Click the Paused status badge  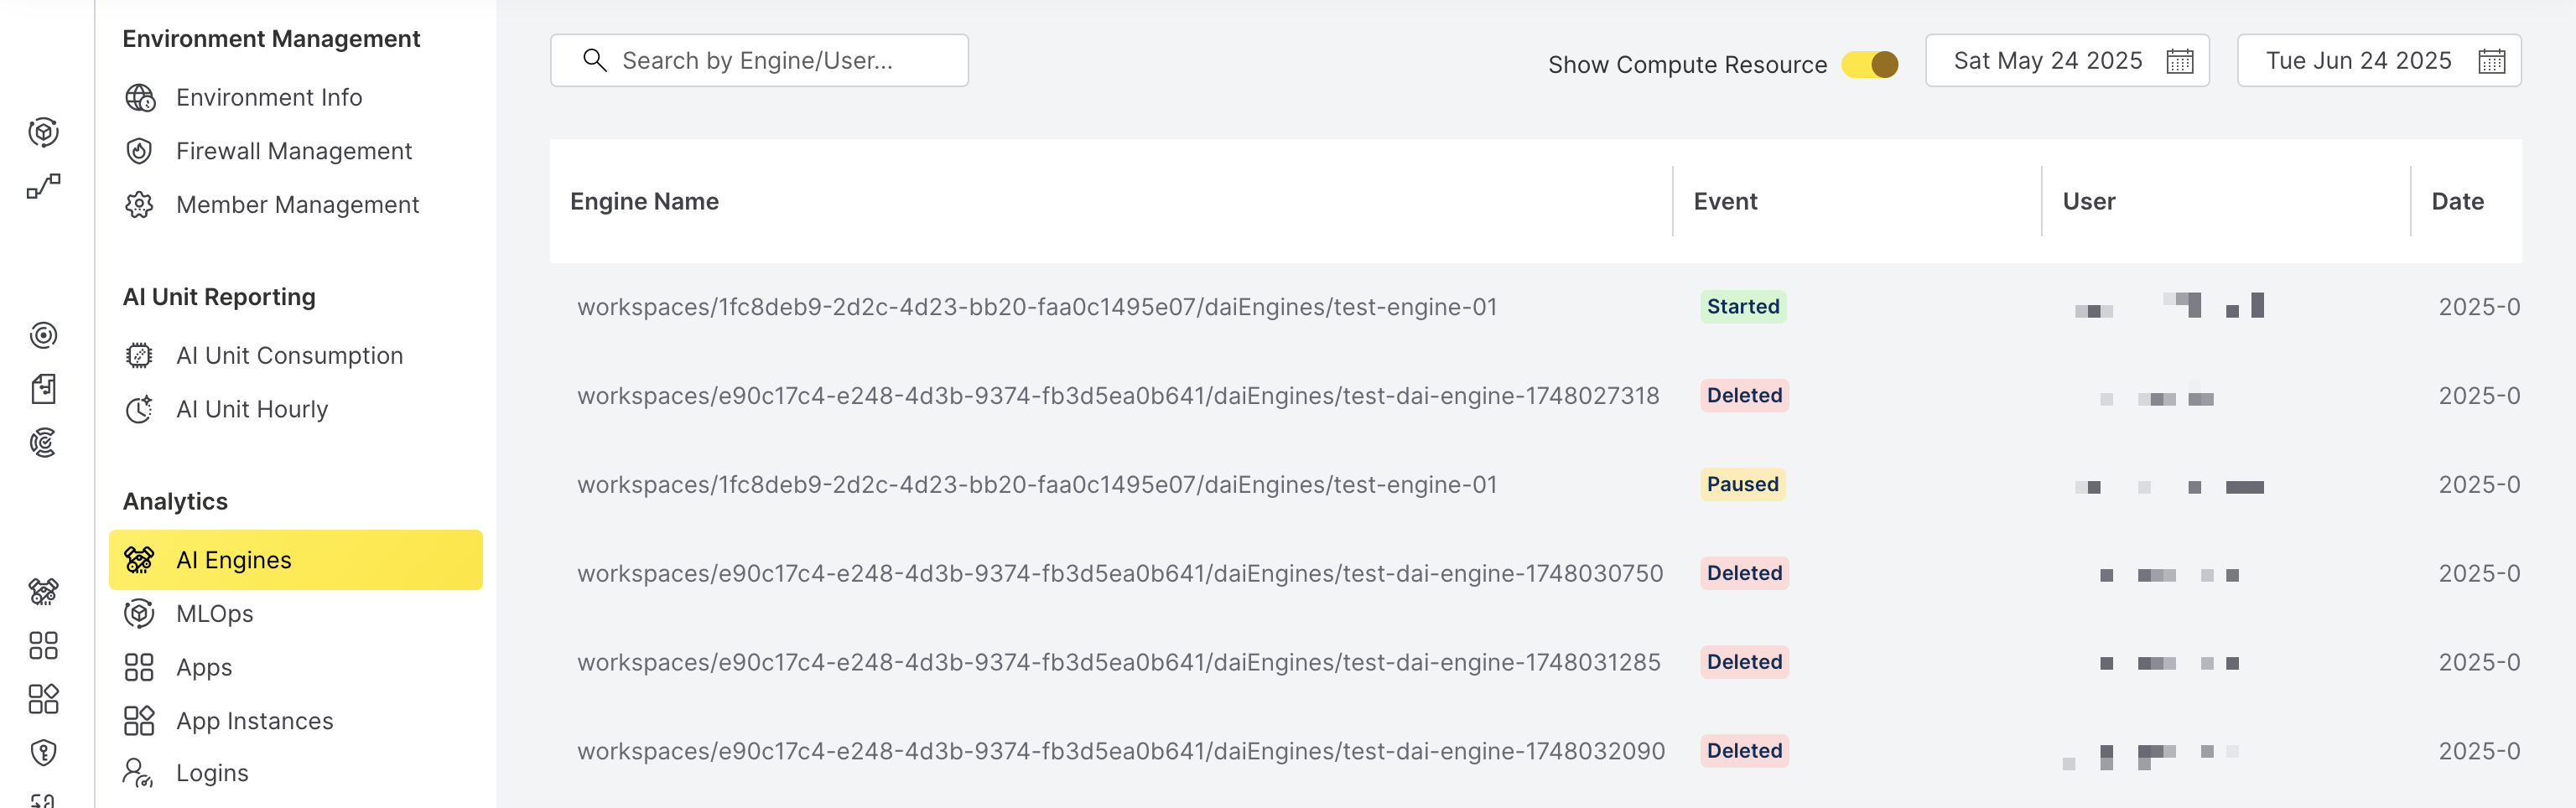pyautogui.click(x=1742, y=484)
